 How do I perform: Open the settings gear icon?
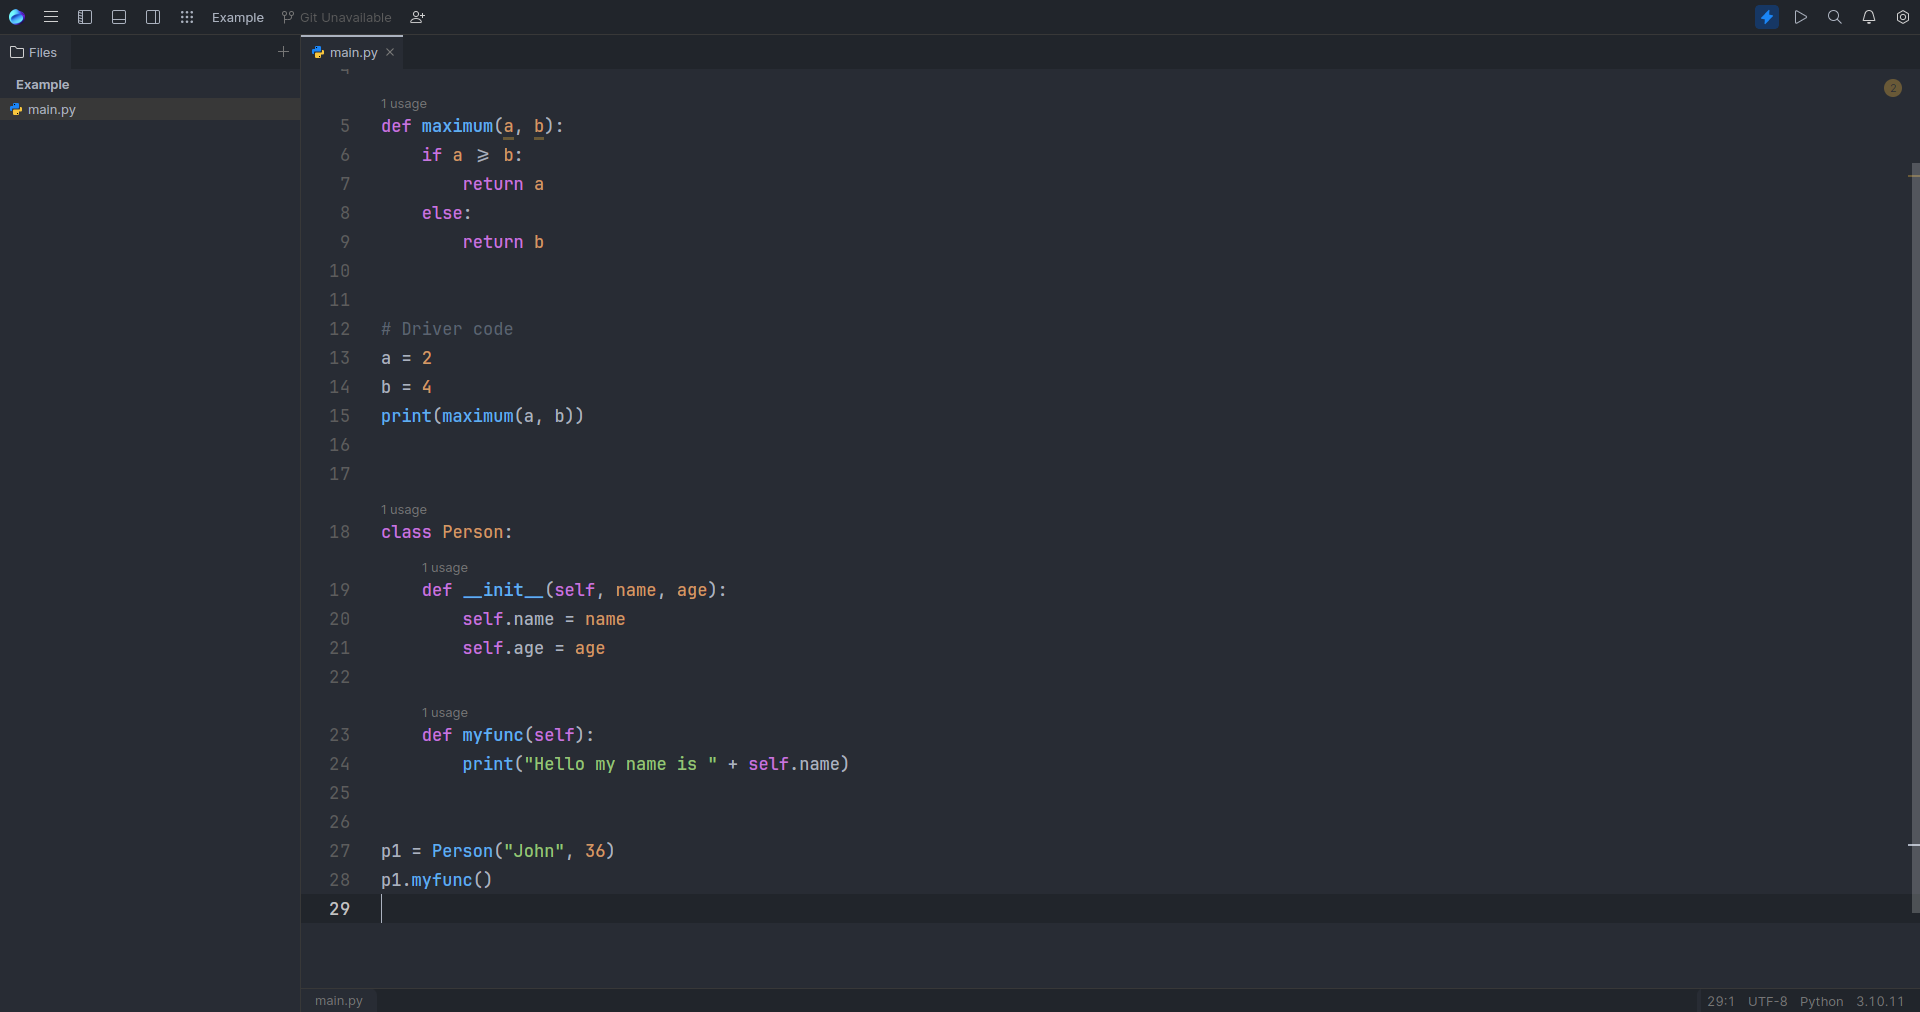tap(1903, 17)
